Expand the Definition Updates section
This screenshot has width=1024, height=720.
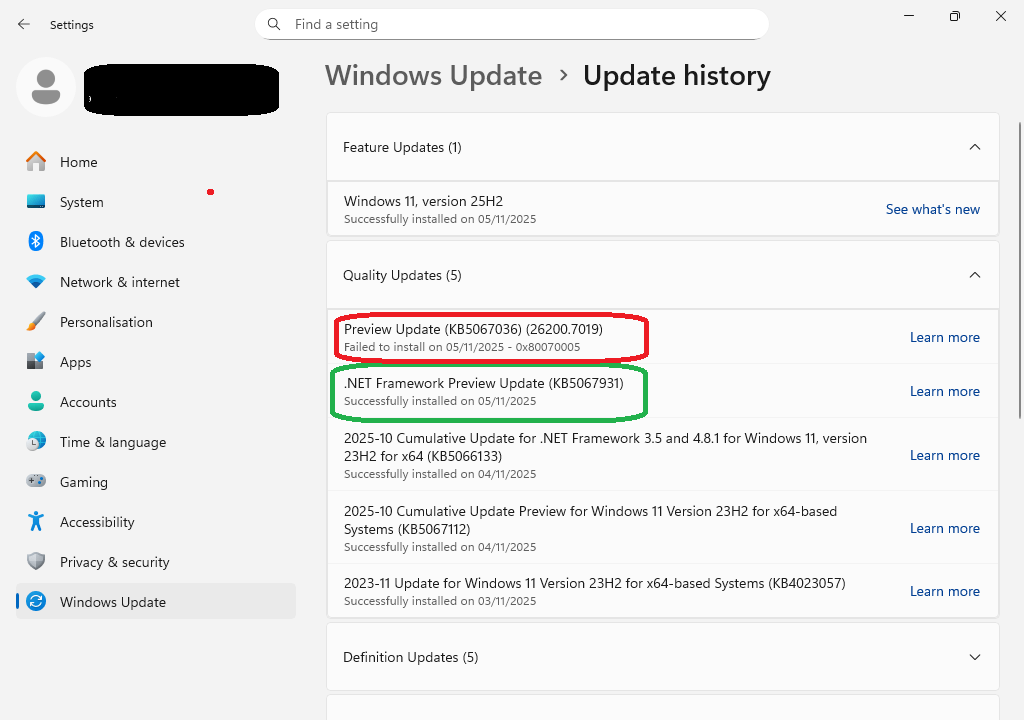point(974,657)
